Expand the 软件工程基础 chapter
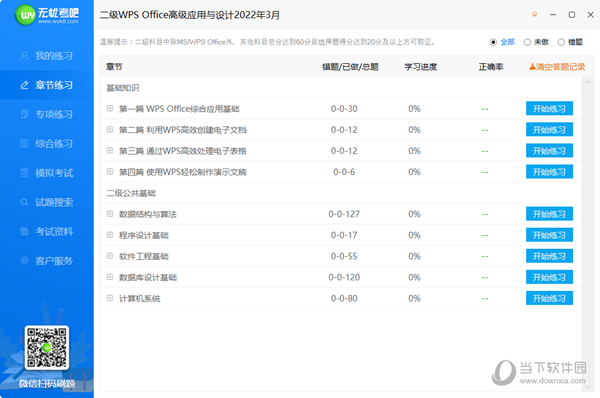This screenshot has height=398, width=600. click(x=110, y=256)
